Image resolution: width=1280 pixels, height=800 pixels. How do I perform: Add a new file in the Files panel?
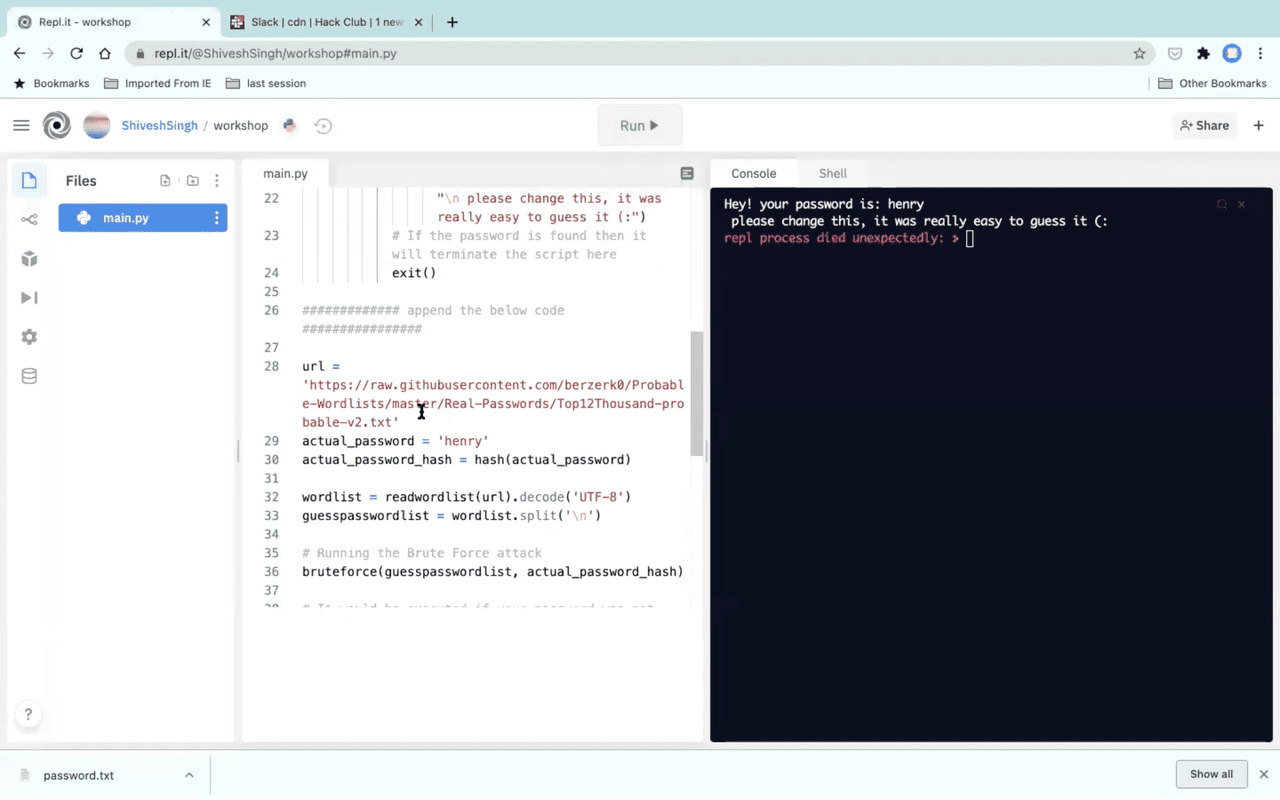(165, 181)
